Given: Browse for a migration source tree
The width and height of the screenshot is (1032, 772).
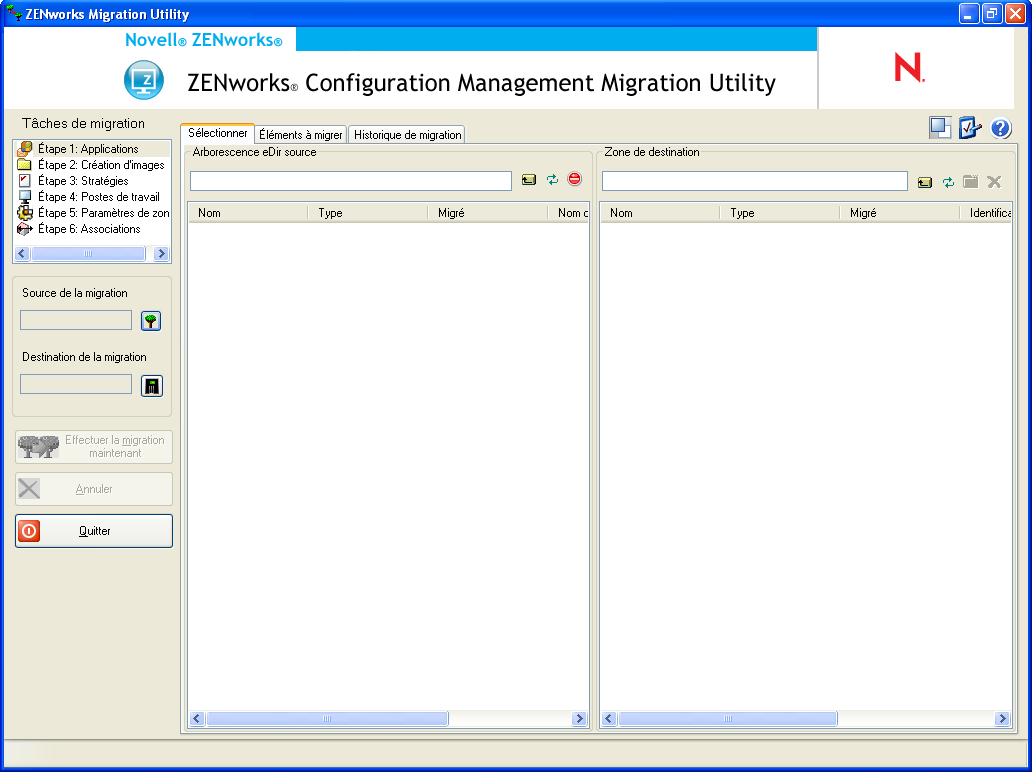Looking at the screenshot, I should pos(150,320).
